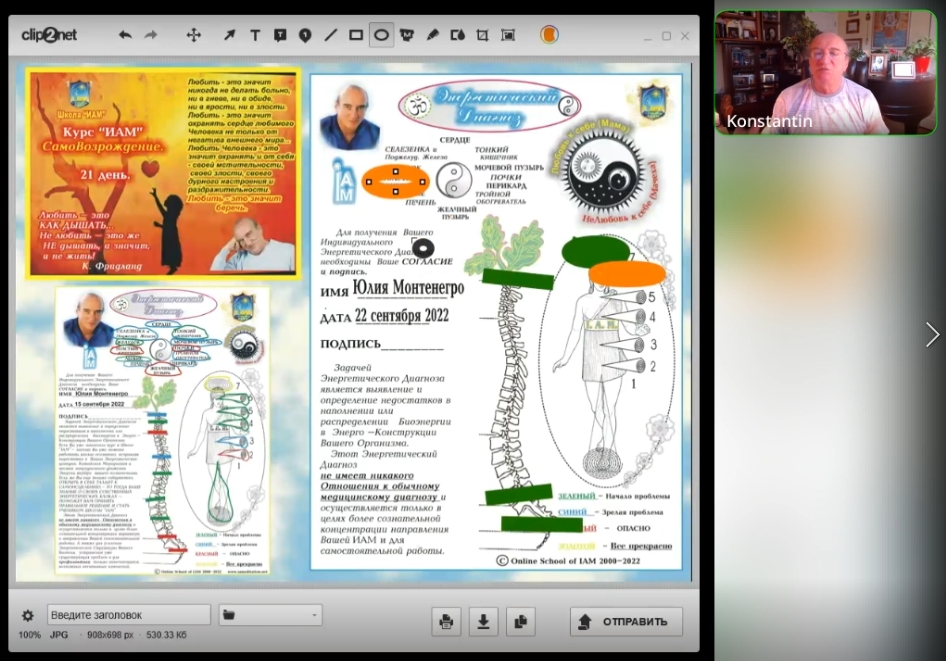Click the JPG format label
Viewport: 946px width, 661px height.
click(x=59, y=635)
